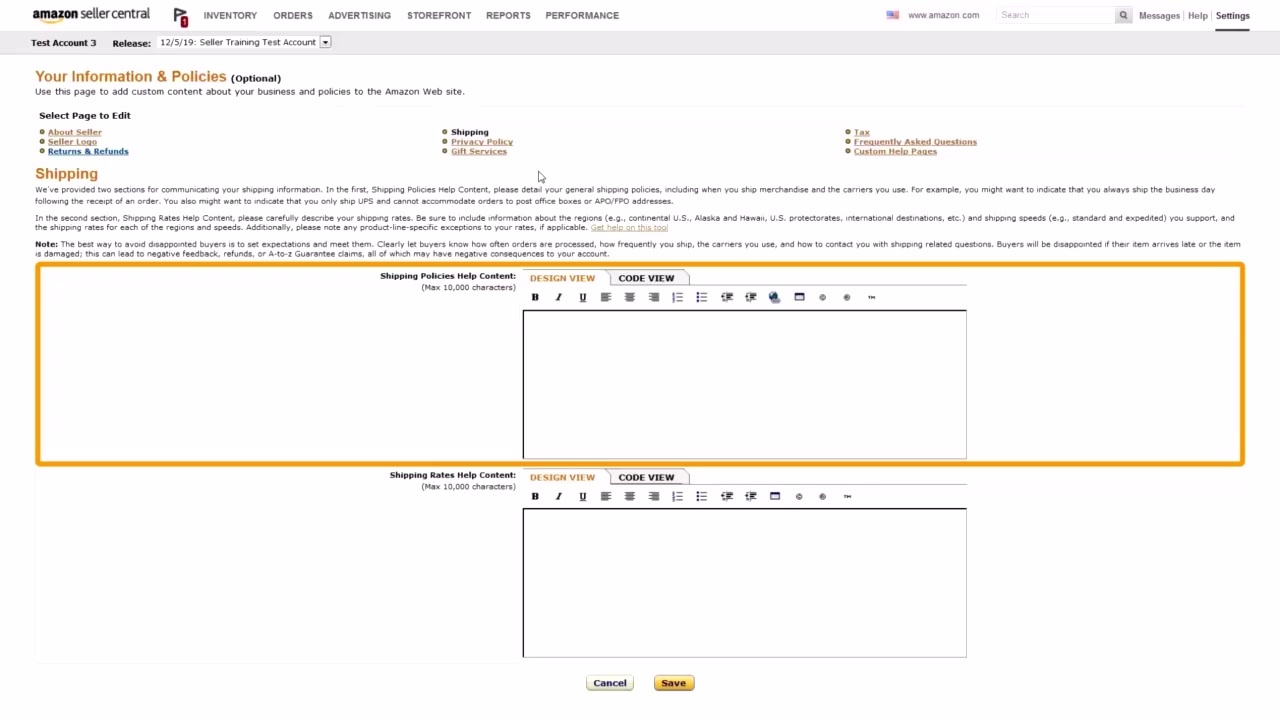
Task: Open the Tax page link
Action: pyautogui.click(x=862, y=132)
